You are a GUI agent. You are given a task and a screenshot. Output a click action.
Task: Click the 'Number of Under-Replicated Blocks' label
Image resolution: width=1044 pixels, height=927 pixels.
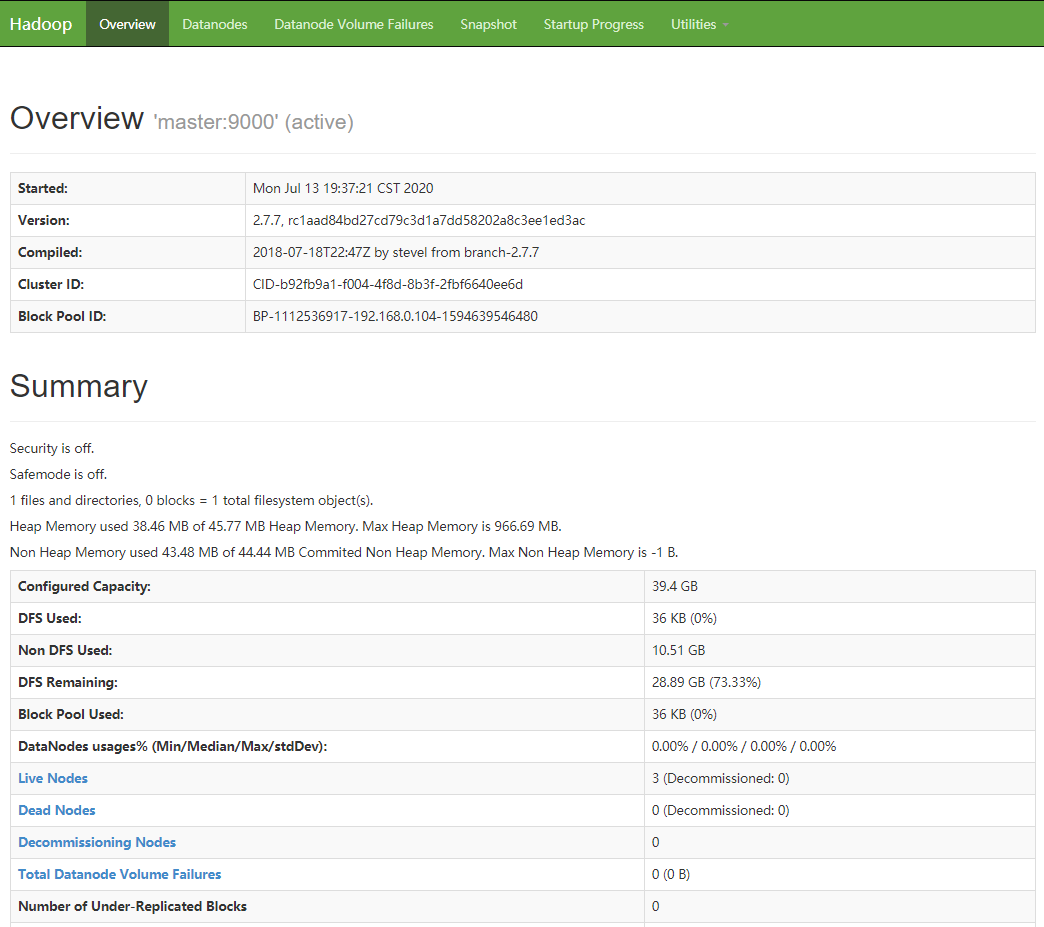132,906
